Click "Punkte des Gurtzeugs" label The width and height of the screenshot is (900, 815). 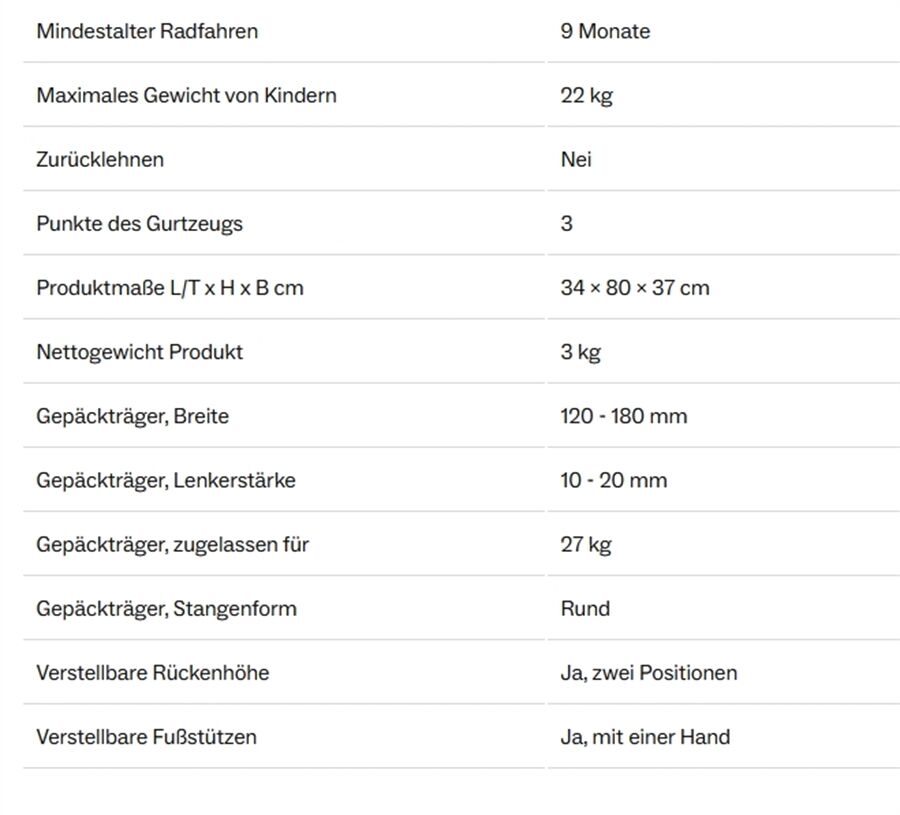139,223
